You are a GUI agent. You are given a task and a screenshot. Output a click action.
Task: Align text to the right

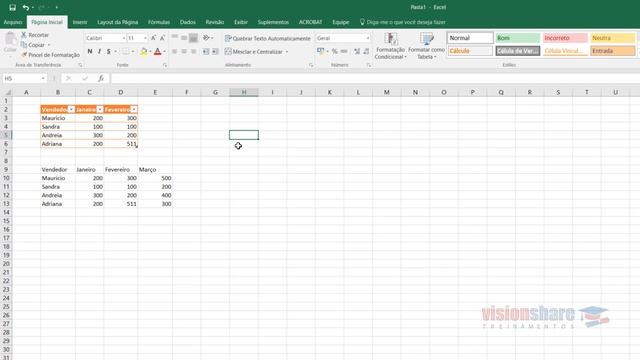click(x=193, y=51)
